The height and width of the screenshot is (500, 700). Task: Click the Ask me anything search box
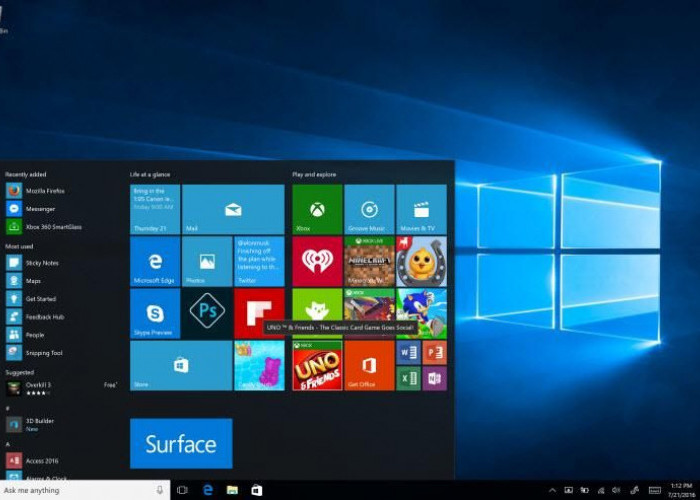click(80, 490)
